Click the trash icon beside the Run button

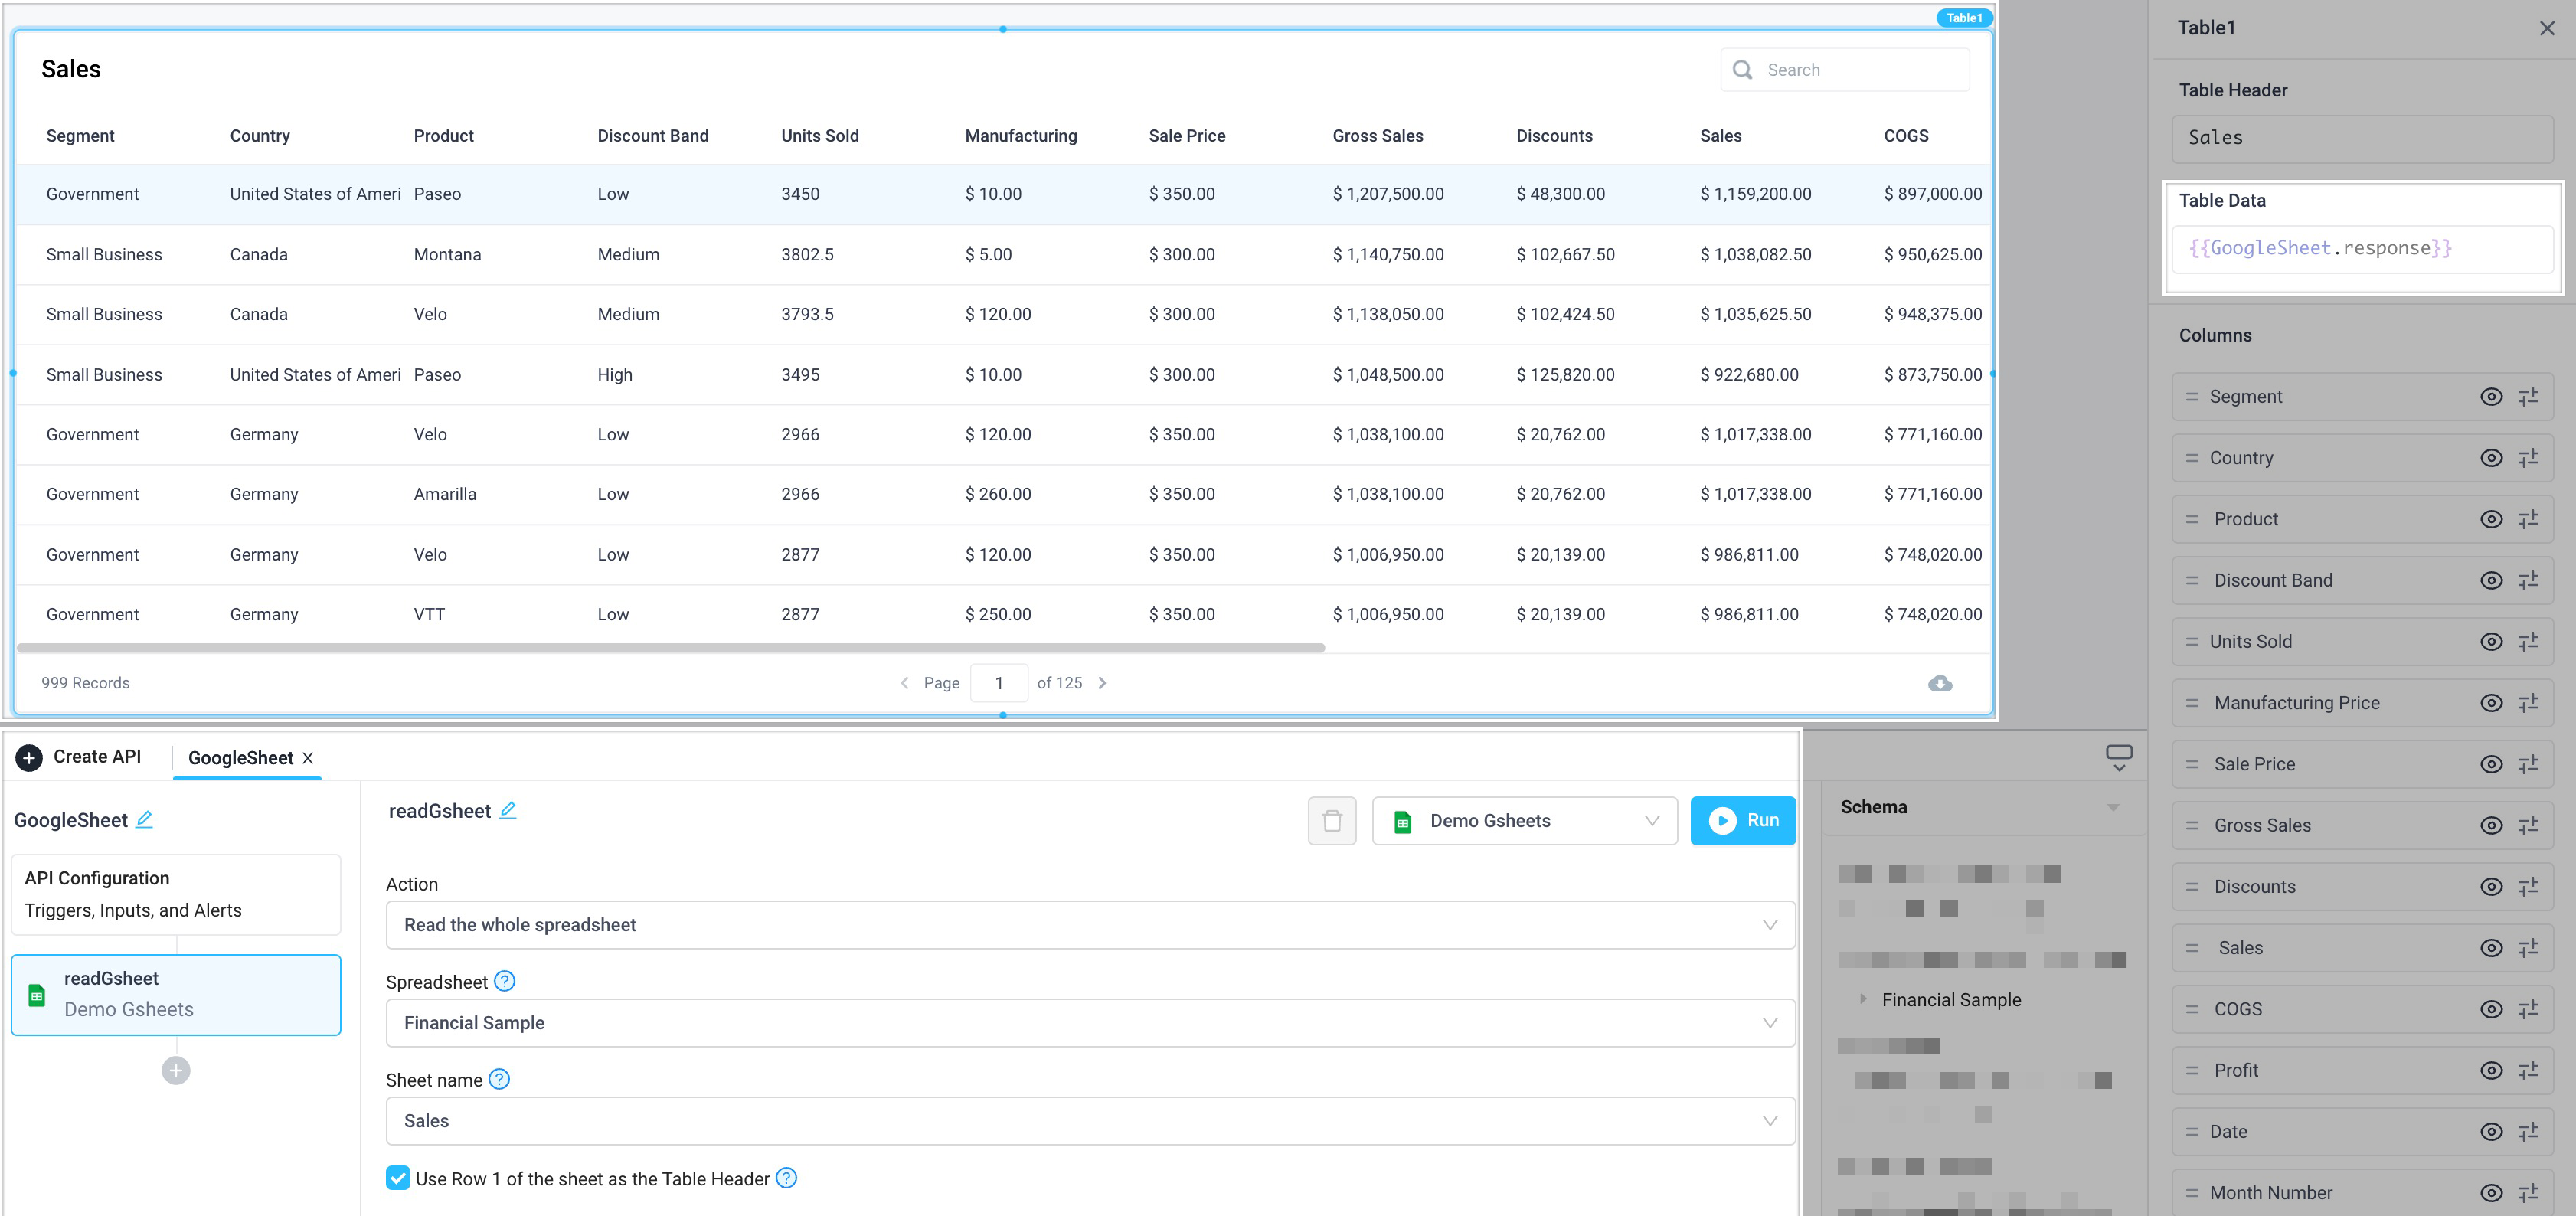click(1331, 820)
